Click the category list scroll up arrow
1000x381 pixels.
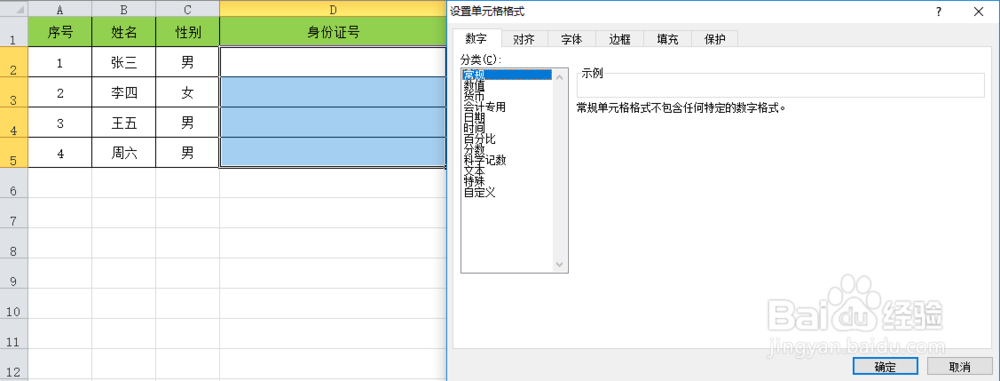tap(560, 77)
